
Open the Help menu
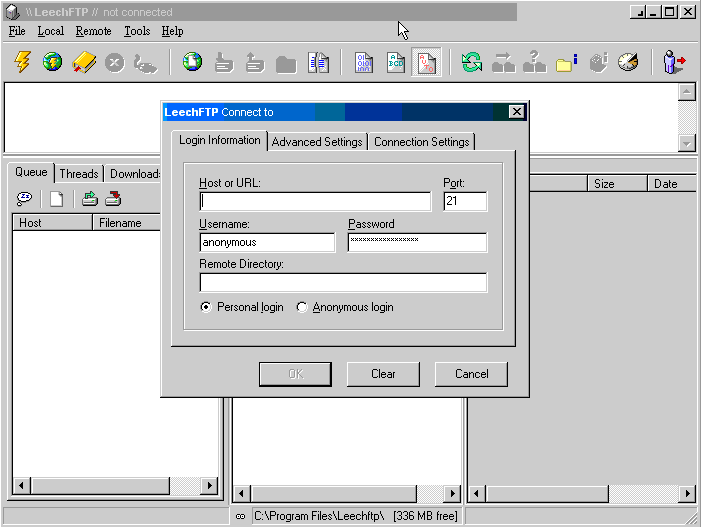pyautogui.click(x=173, y=31)
